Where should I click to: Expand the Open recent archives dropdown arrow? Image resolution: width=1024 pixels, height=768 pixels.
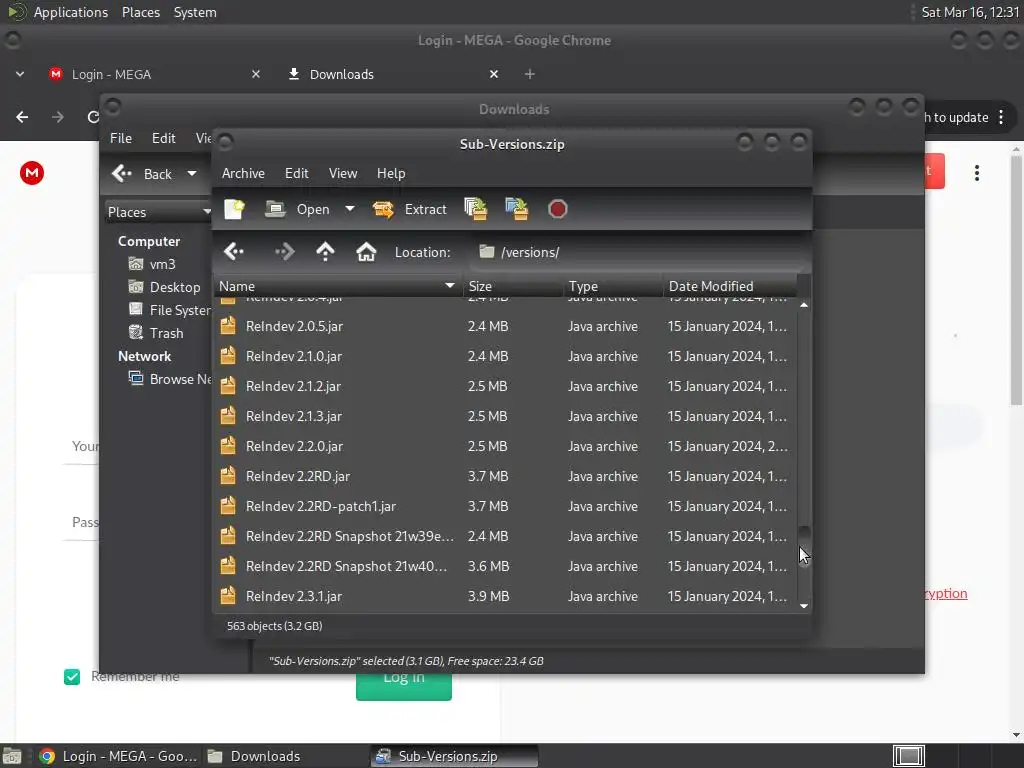point(350,209)
